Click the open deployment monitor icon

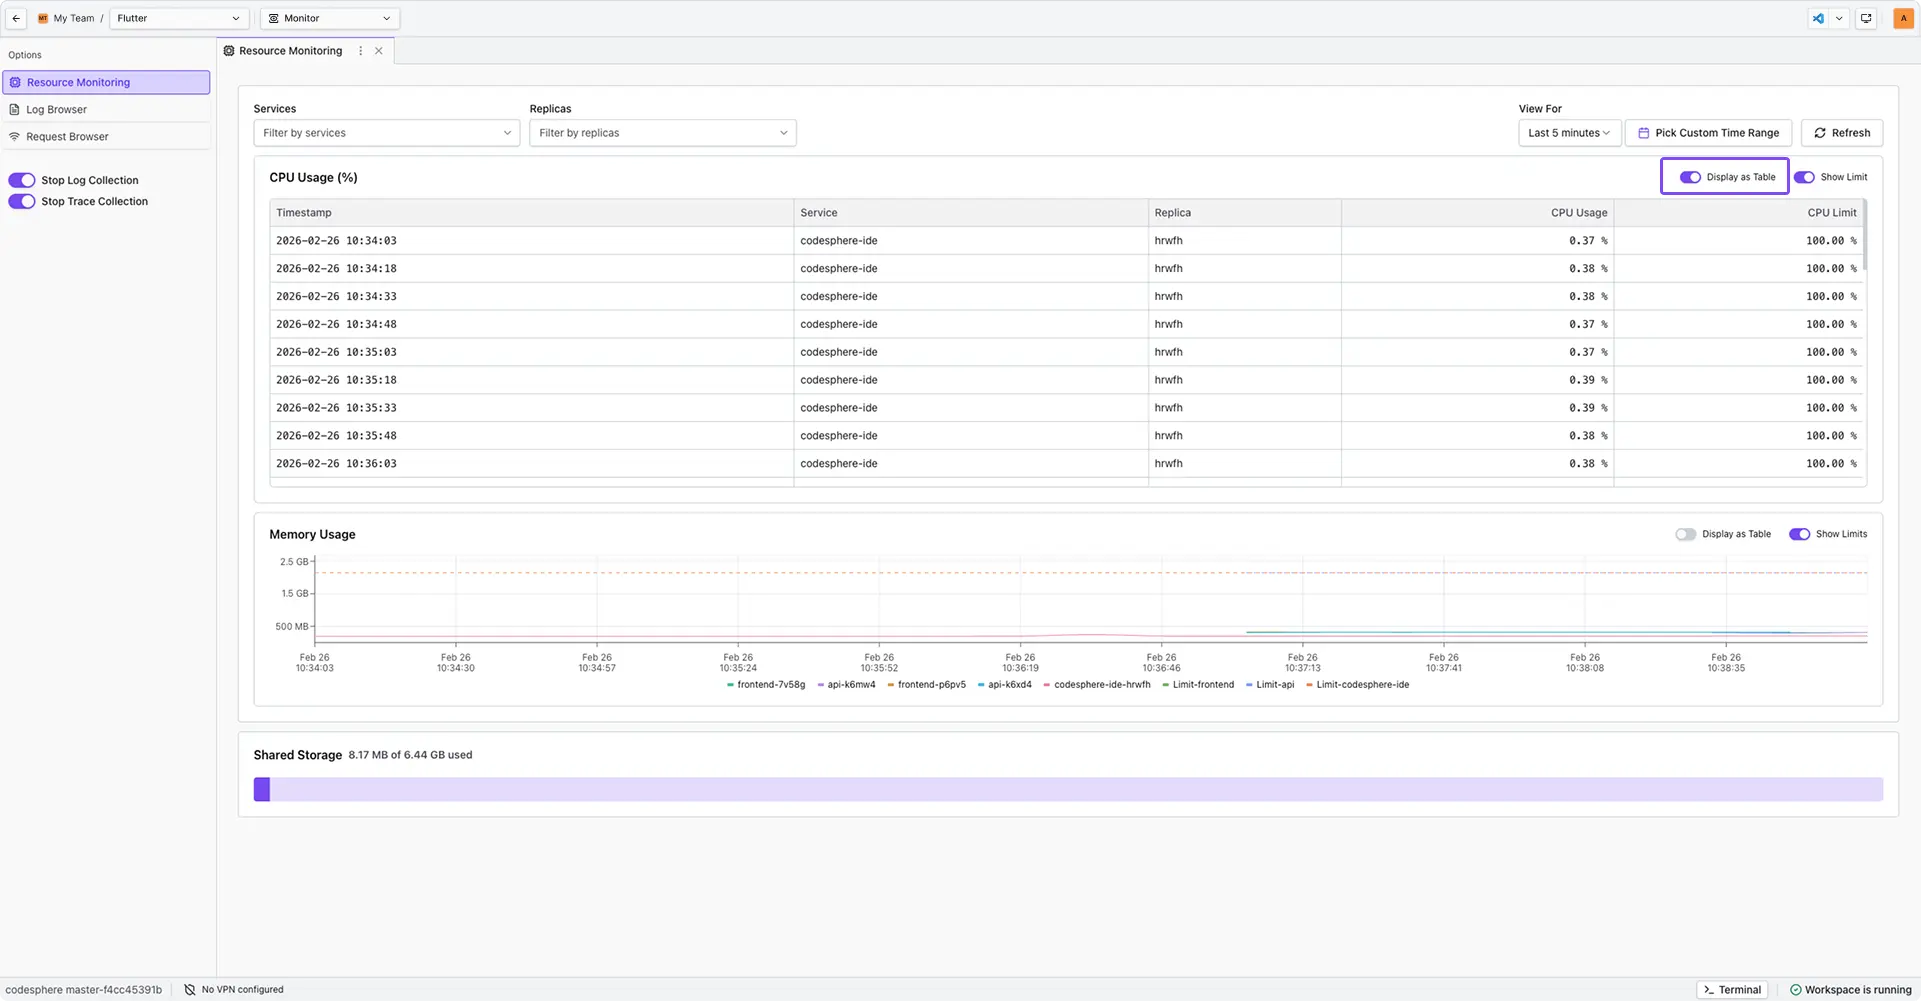click(1866, 18)
